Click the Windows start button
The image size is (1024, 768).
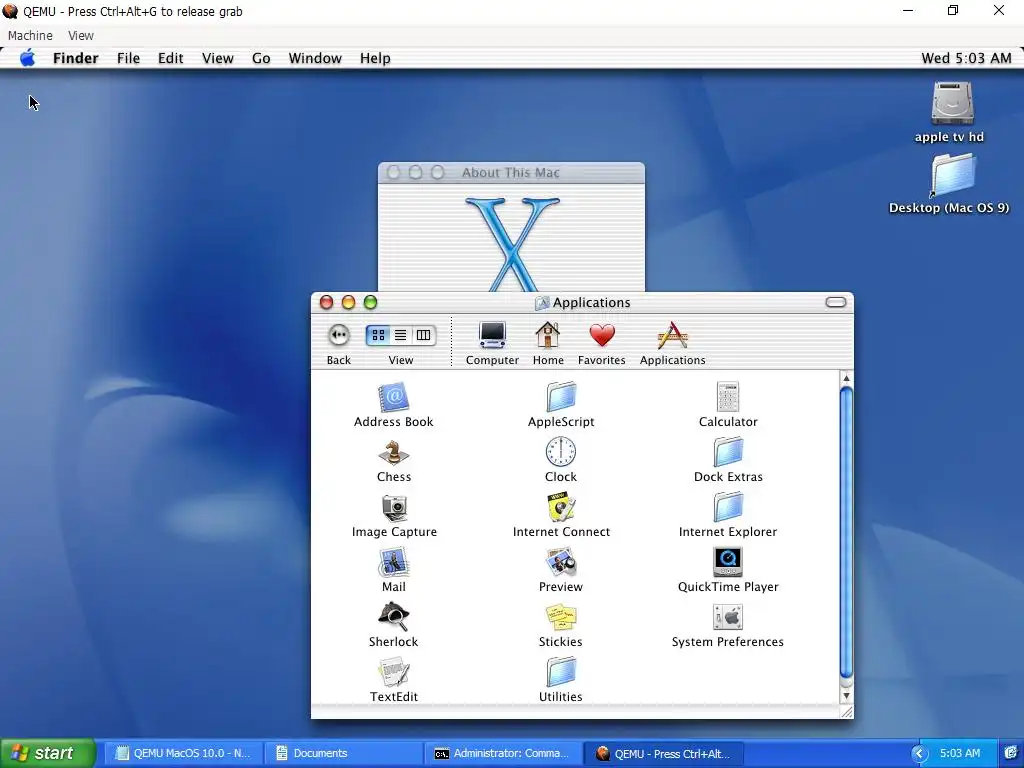point(48,753)
